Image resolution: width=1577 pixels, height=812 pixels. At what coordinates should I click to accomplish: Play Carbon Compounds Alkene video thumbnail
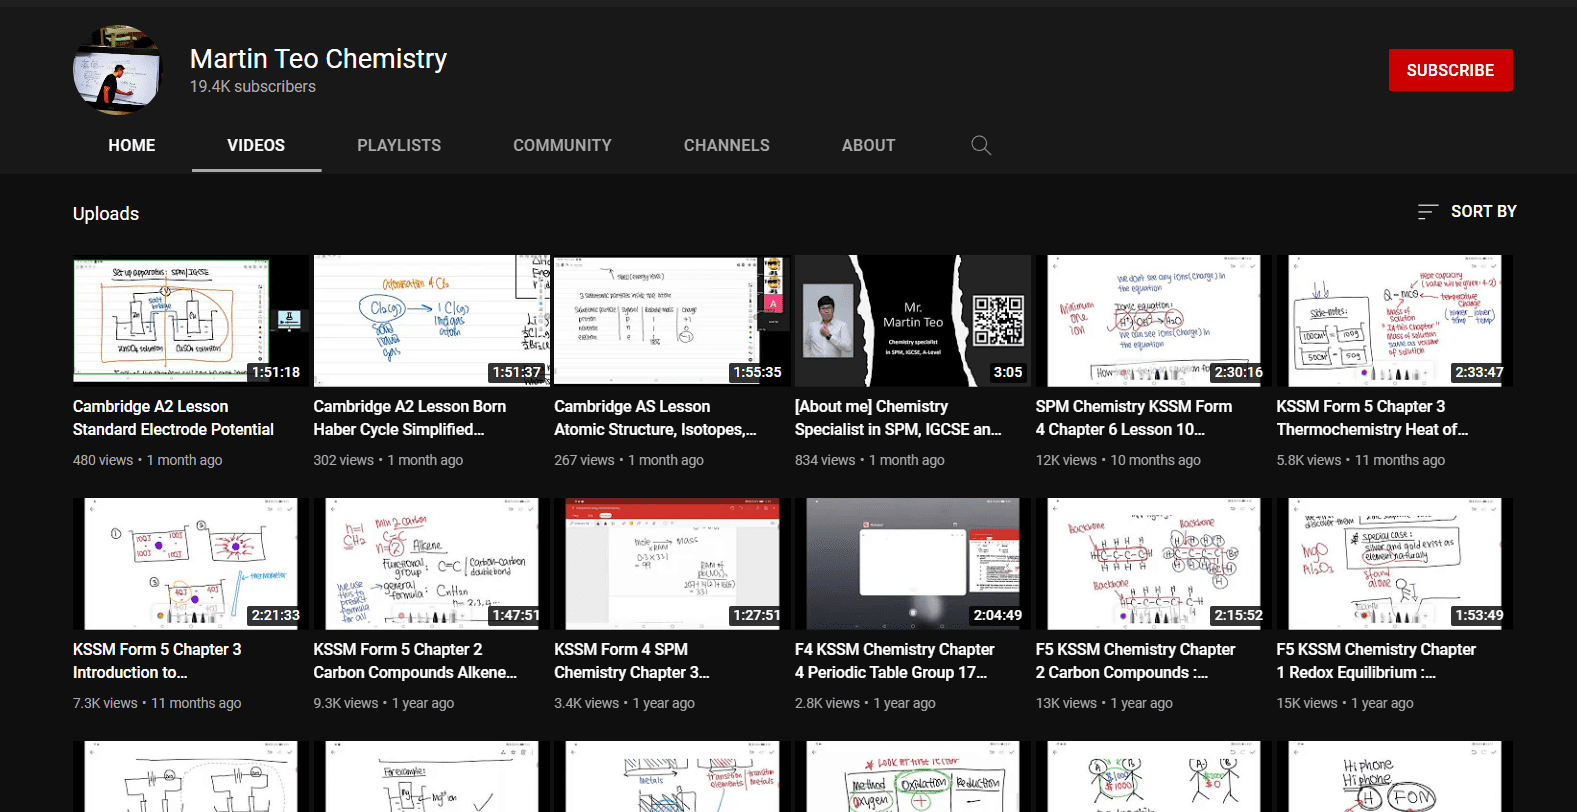click(x=432, y=564)
